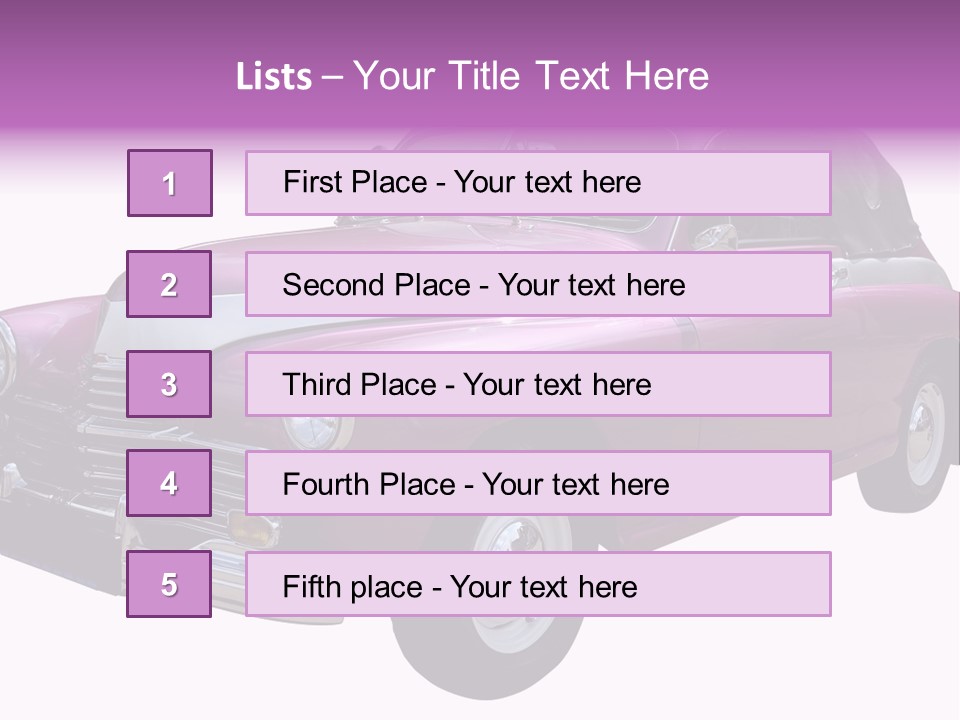Select the number 3 box
Viewport: 960px width, 720px height.
(169, 384)
